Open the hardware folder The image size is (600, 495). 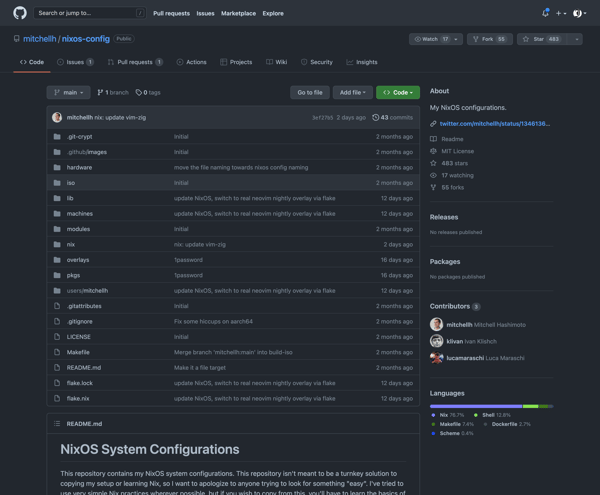pos(79,167)
